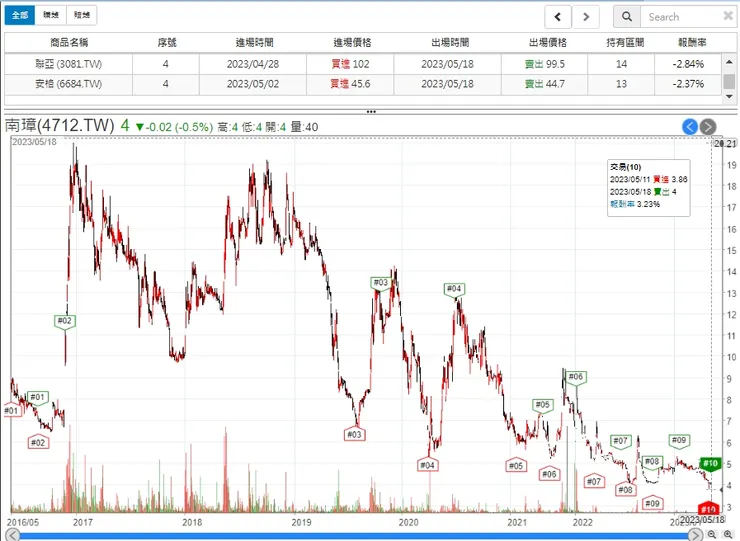
Task: Click the 序號 column header
Action: tap(166, 42)
